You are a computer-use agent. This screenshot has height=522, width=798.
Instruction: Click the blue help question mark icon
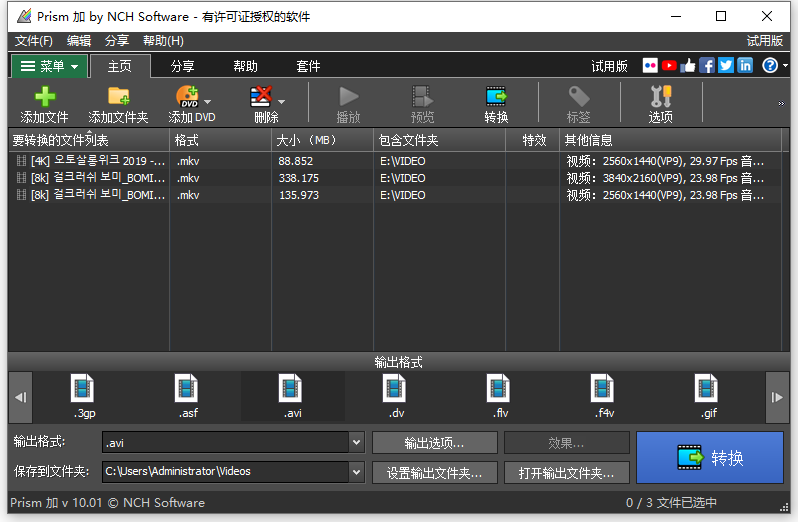770,66
